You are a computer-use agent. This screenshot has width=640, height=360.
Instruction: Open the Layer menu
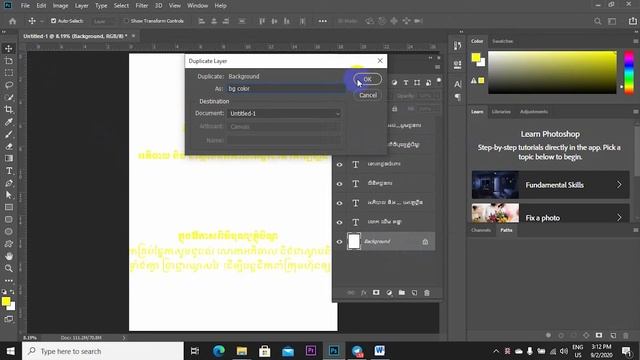tap(81, 6)
